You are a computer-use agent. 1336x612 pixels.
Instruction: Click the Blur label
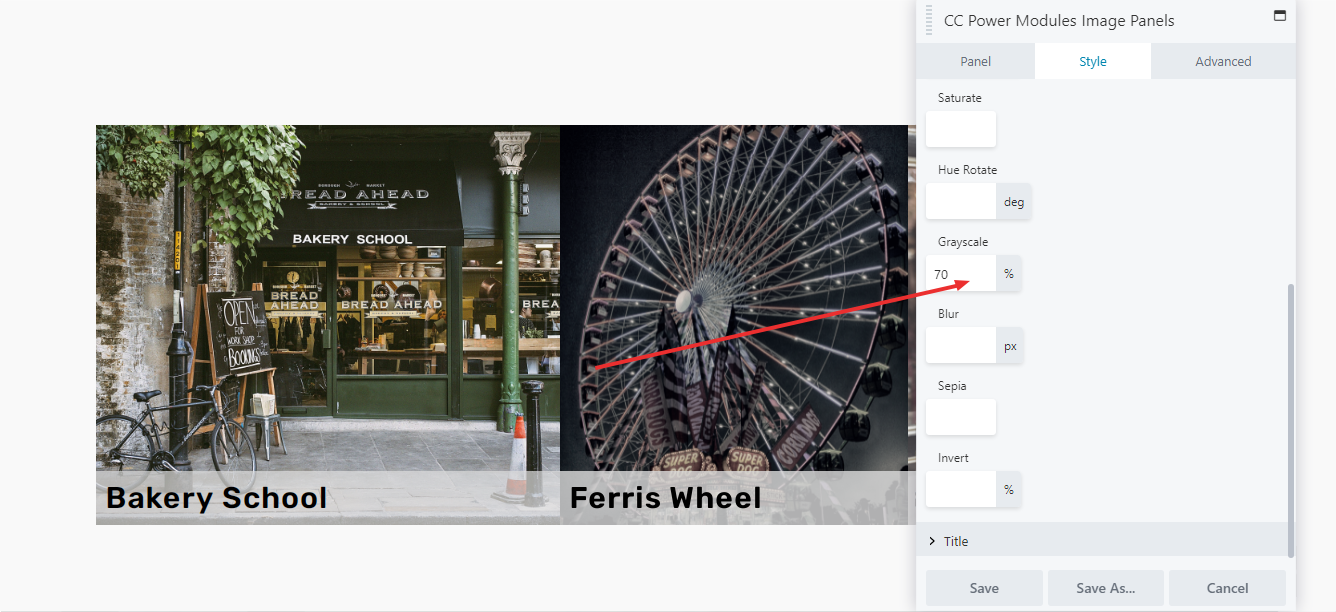click(x=948, y=314)
